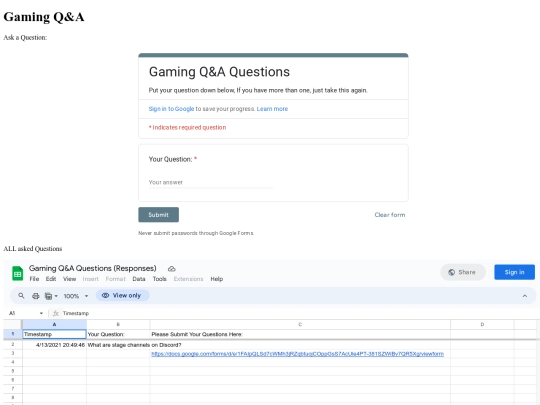Open the Help menu
The width and height of the screenshot is (540, 405).
(x=217, y=279)
